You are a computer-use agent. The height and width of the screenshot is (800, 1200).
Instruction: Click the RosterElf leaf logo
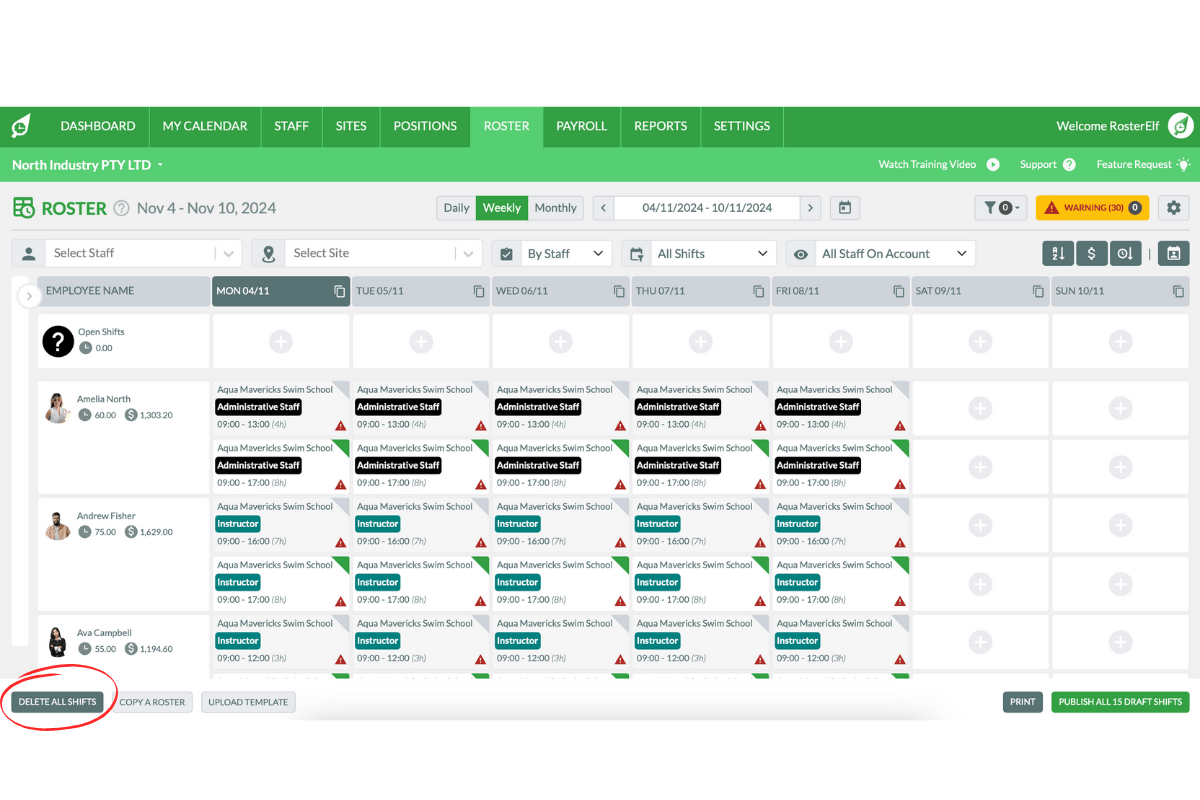pos(21,126)
